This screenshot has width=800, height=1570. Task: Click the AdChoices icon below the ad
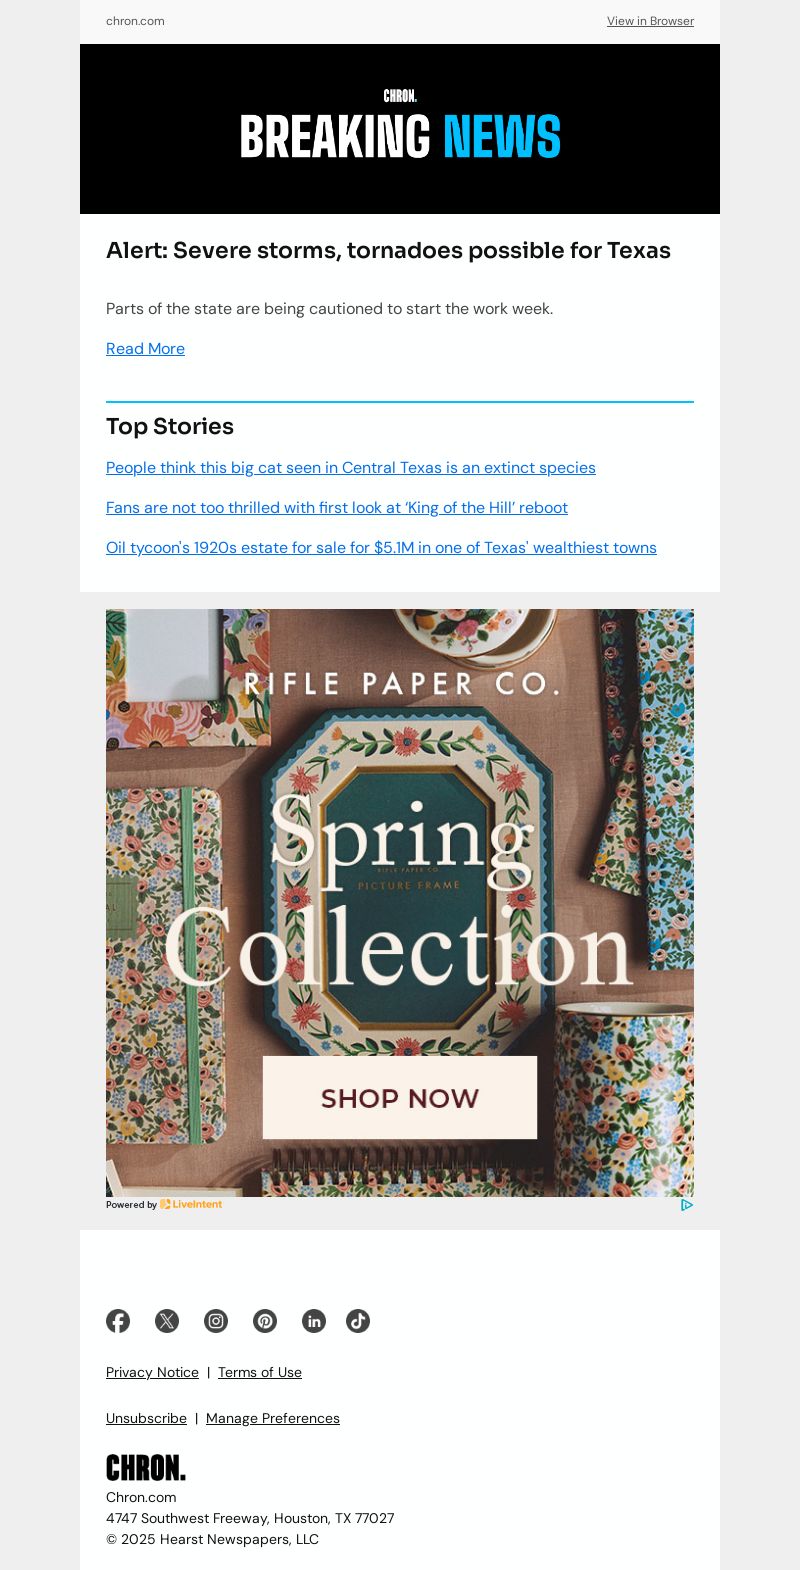coord(686,1205)
